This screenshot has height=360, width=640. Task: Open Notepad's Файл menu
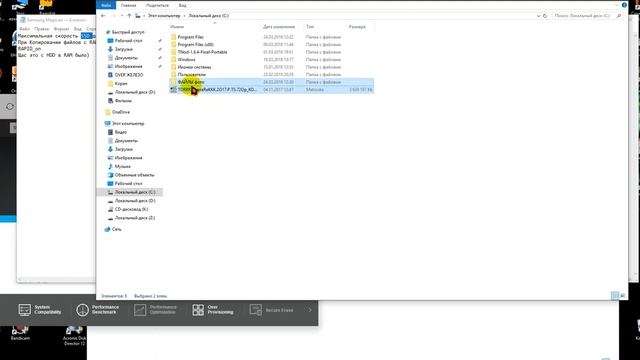click(24, 29)
